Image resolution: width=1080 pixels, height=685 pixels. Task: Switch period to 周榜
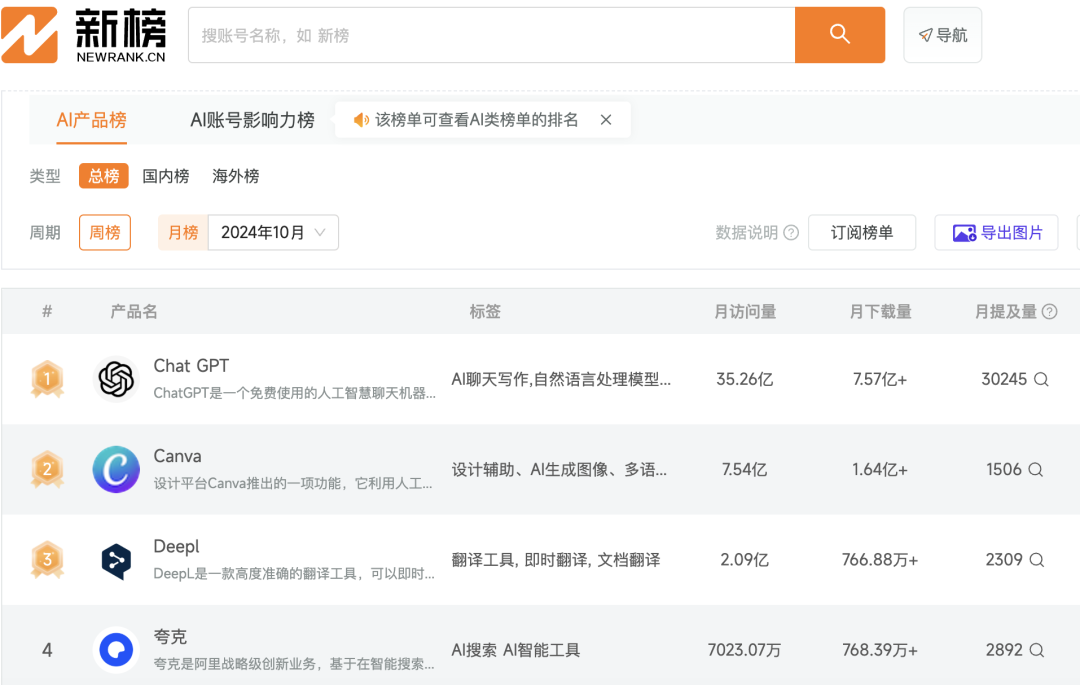pos(105,233)
